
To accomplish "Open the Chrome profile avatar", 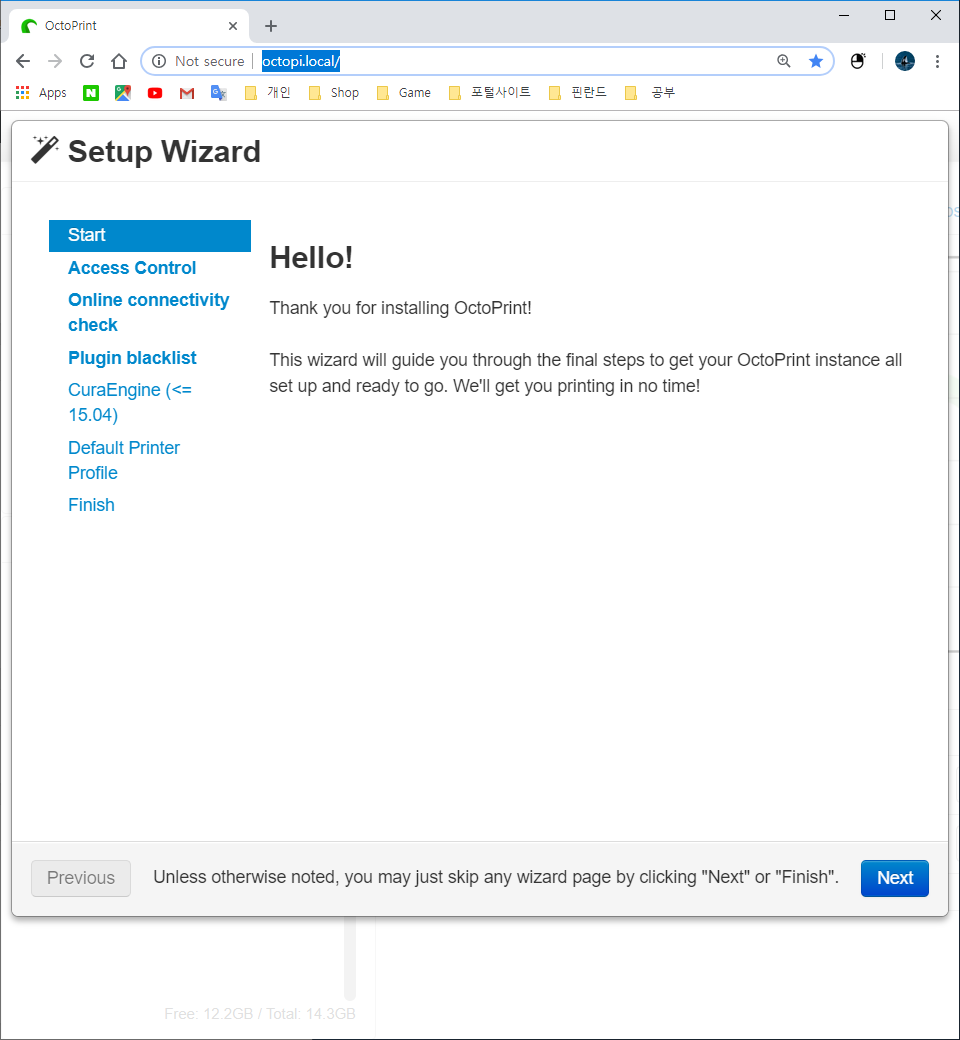I will (x=905, y=61).
